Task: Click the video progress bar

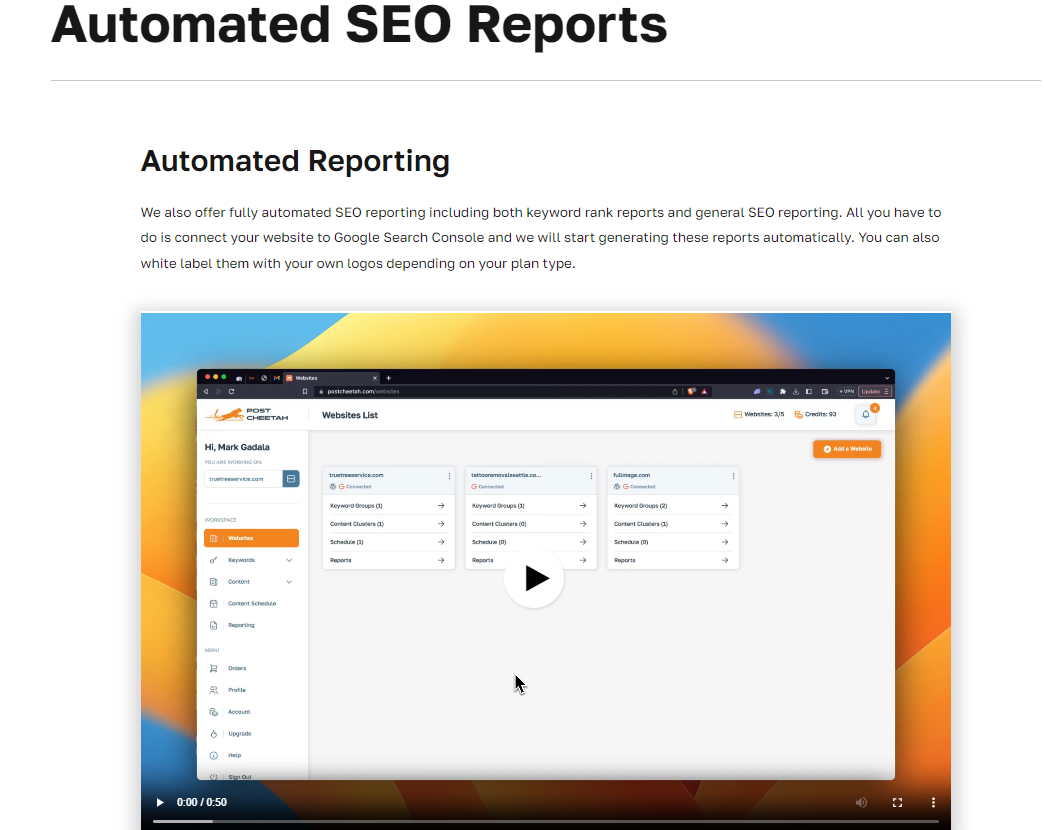Action: point(545,821)
